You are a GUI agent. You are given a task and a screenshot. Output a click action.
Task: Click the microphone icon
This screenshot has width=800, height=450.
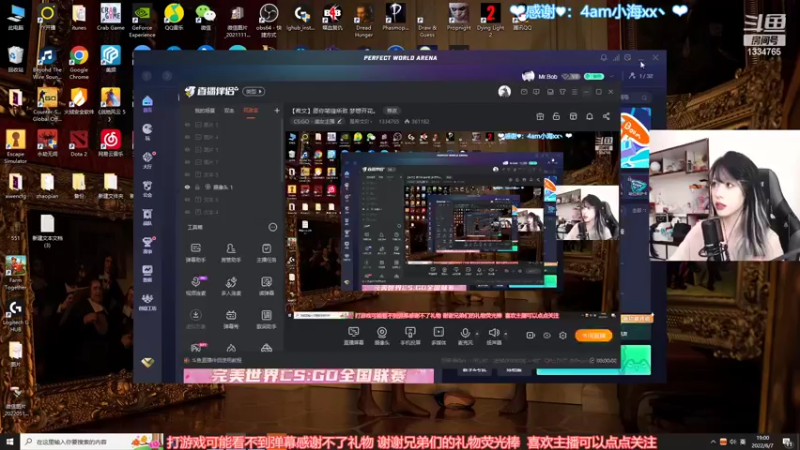(465, 334)
